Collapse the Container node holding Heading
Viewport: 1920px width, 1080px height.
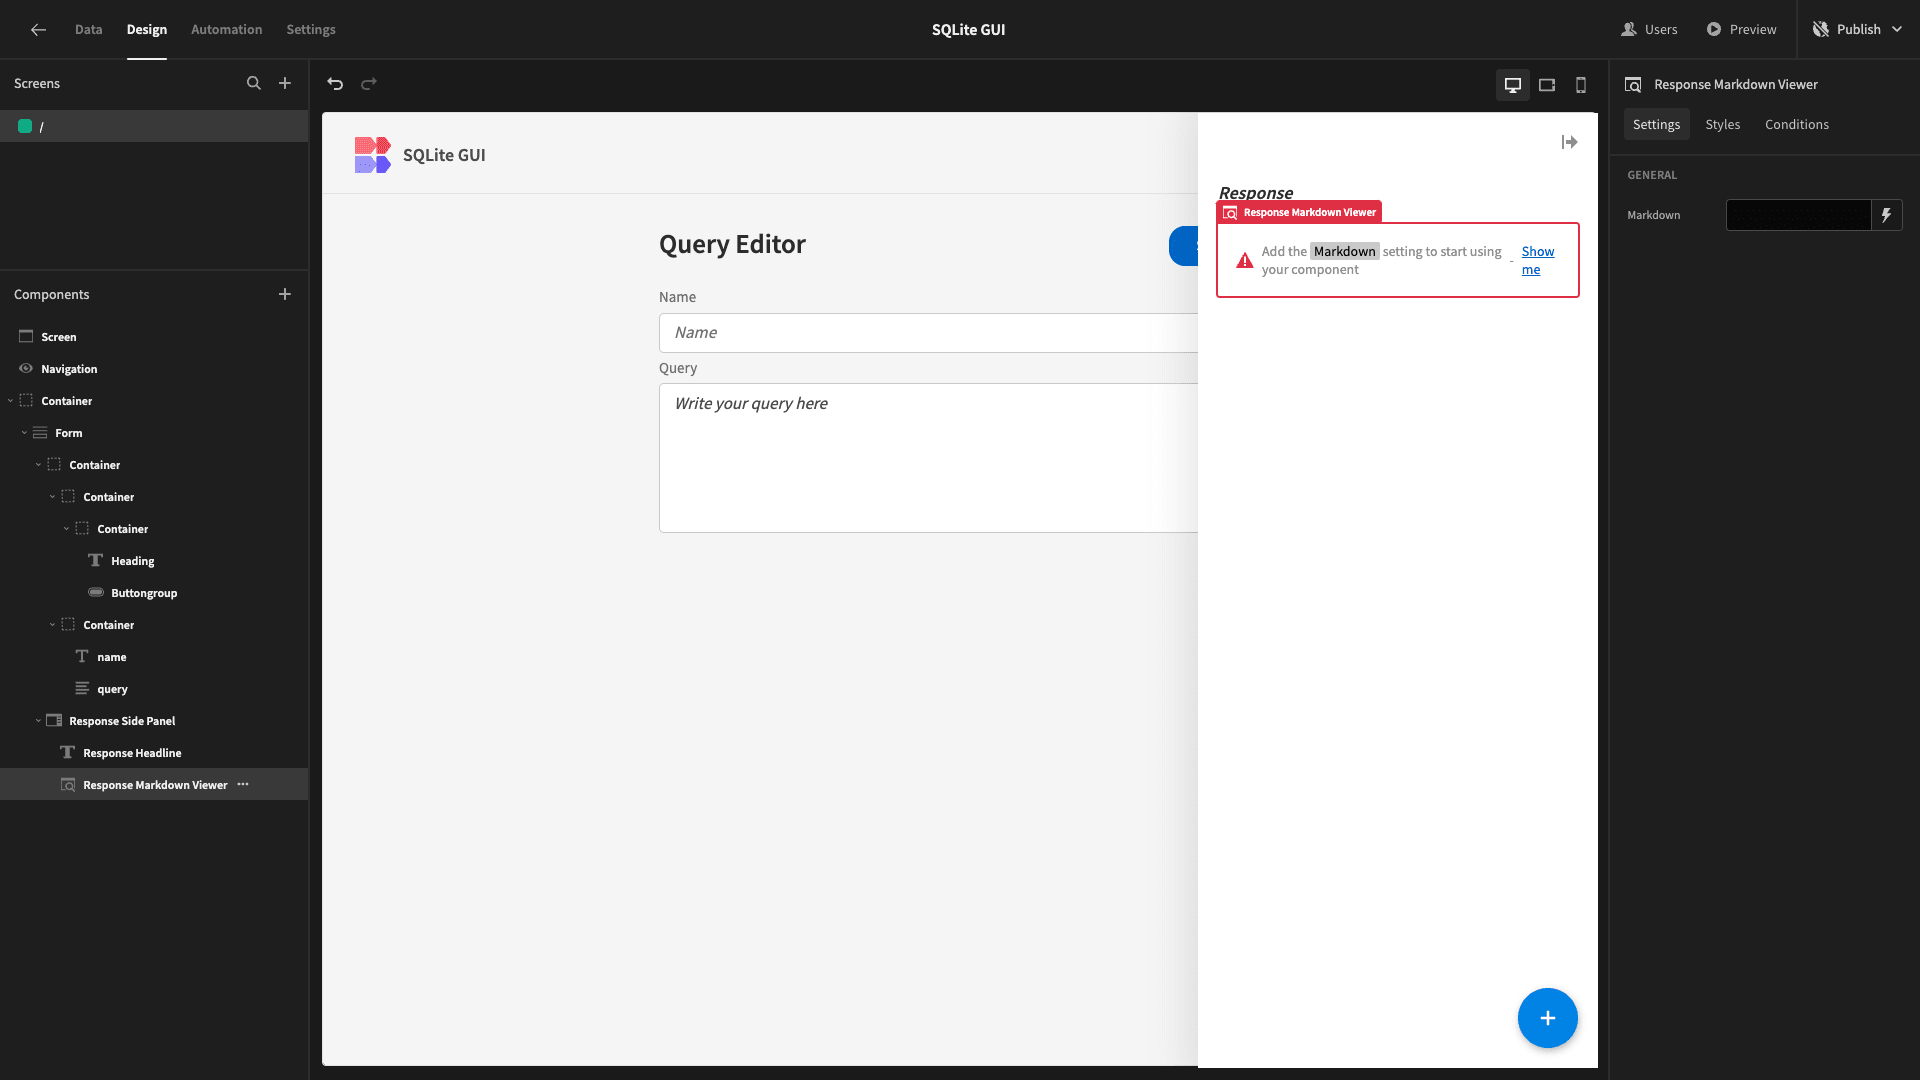click(x=66, y=529)
